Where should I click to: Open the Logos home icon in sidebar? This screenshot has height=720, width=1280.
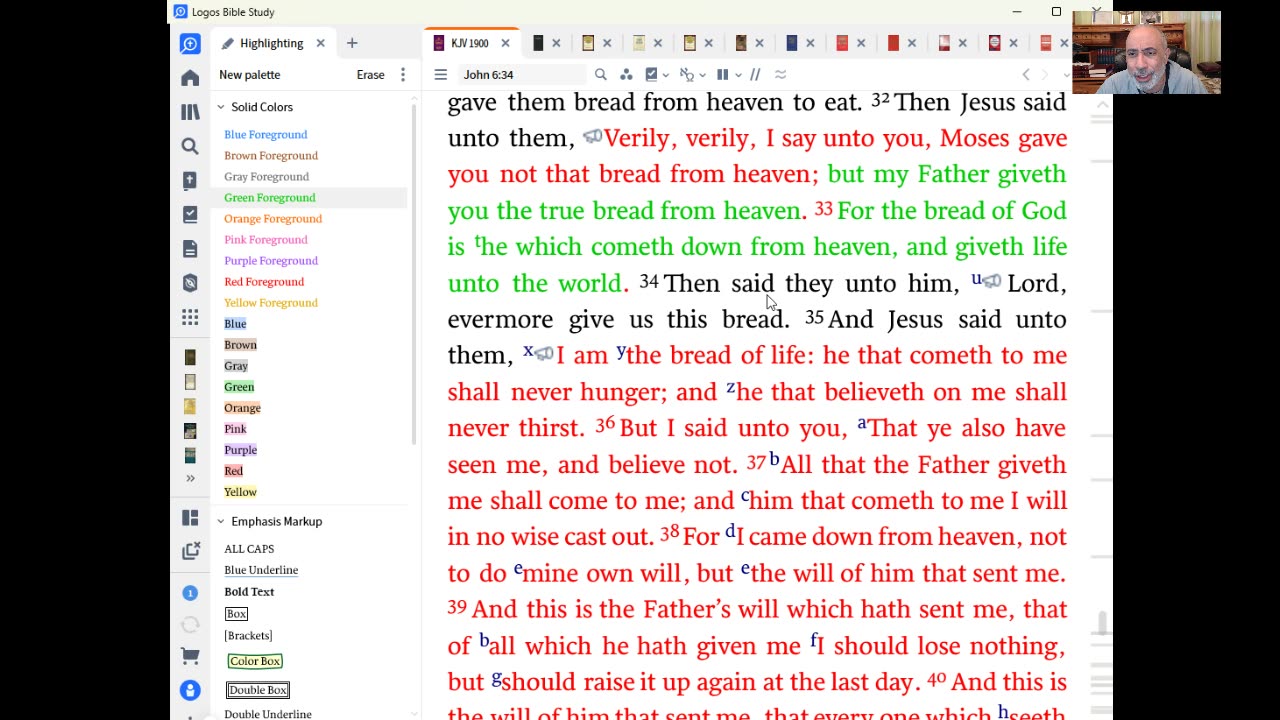point(190,78)
